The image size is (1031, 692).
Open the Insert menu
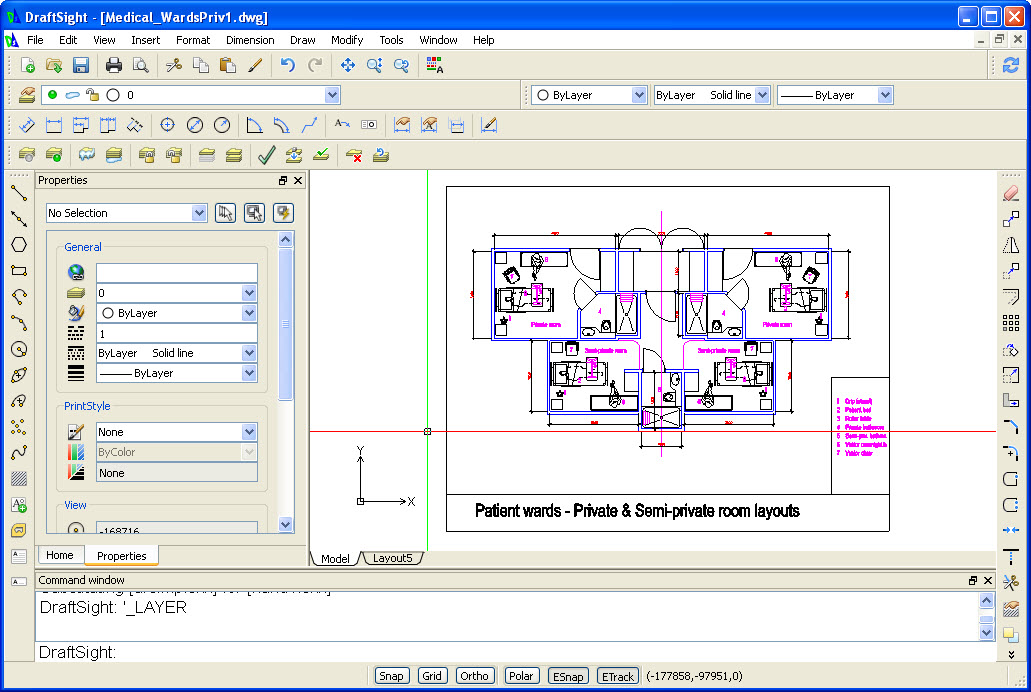tap(145, 40)
